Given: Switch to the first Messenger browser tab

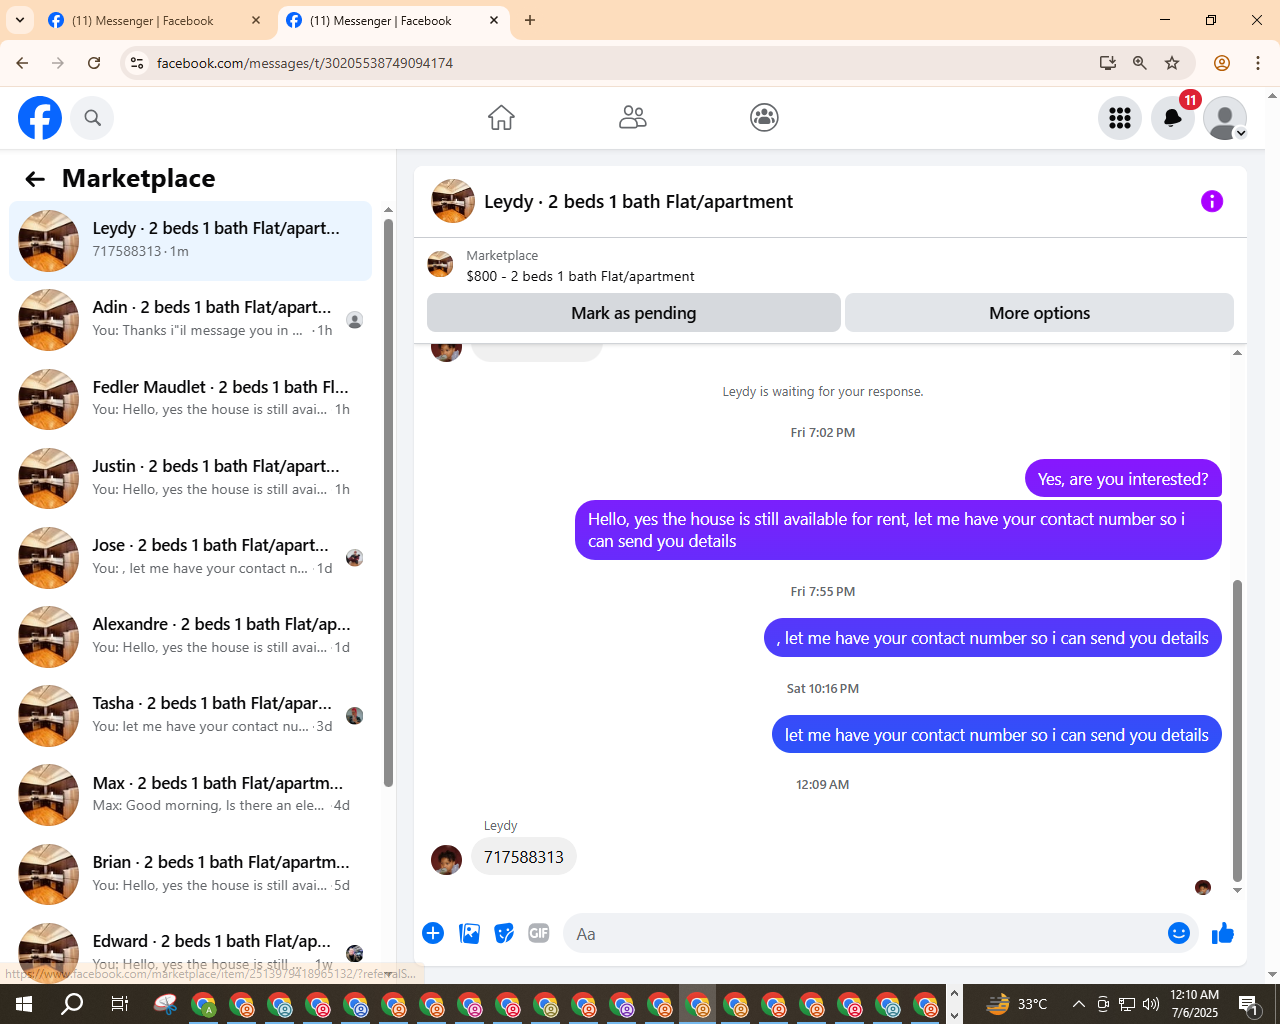Looking at the screenshot, I should pos(142,20).
